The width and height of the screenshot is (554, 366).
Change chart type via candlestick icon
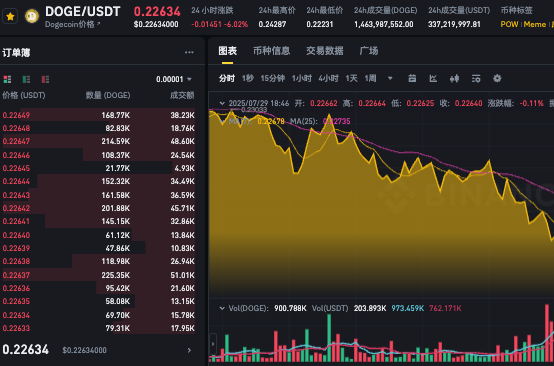pos(454,78)
